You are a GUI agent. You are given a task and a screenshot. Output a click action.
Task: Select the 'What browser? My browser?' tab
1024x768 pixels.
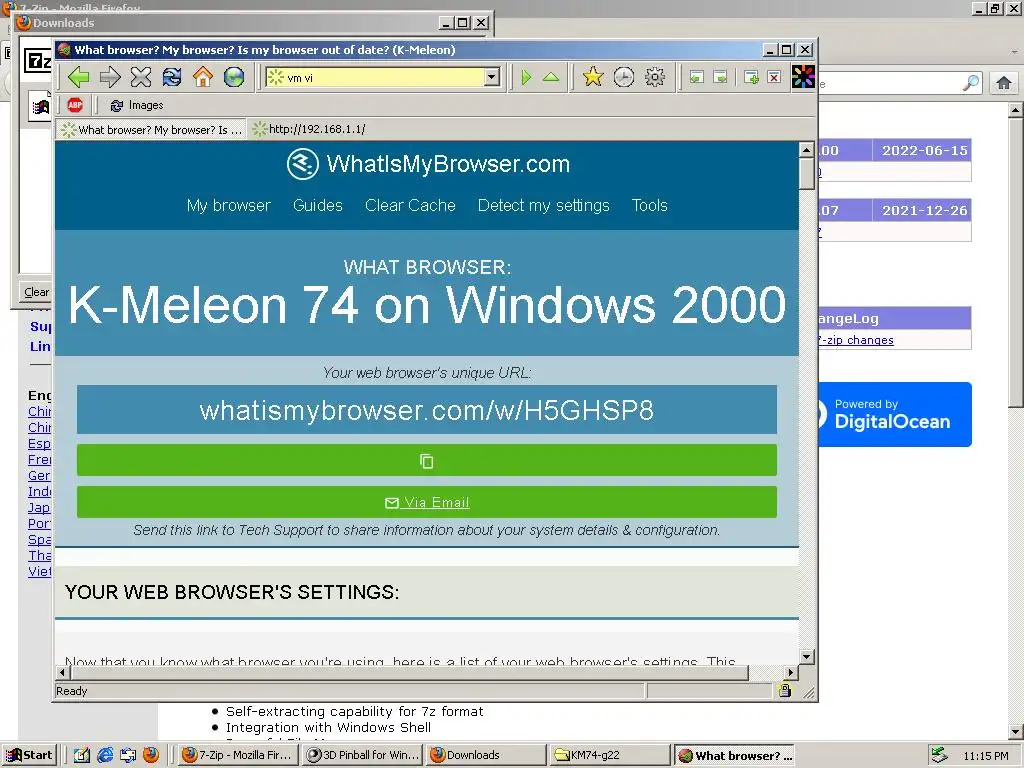point(152,129)
